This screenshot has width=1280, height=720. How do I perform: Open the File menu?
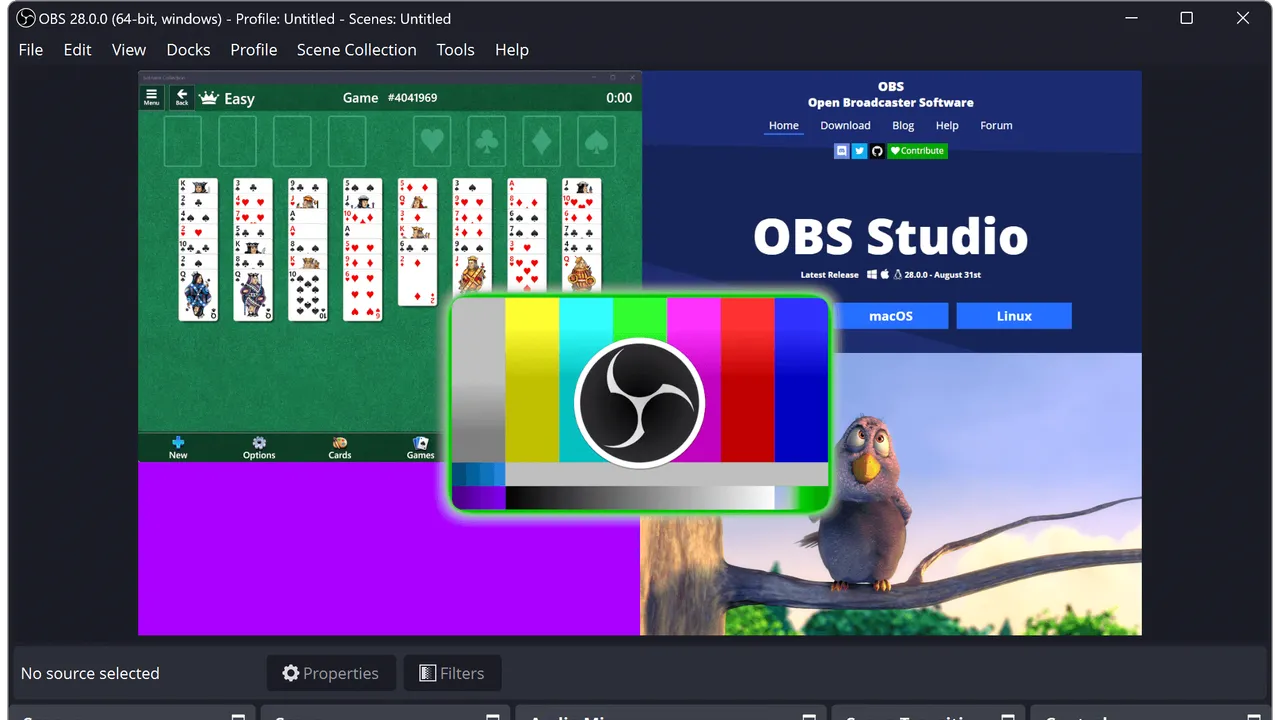click(31, 50)
